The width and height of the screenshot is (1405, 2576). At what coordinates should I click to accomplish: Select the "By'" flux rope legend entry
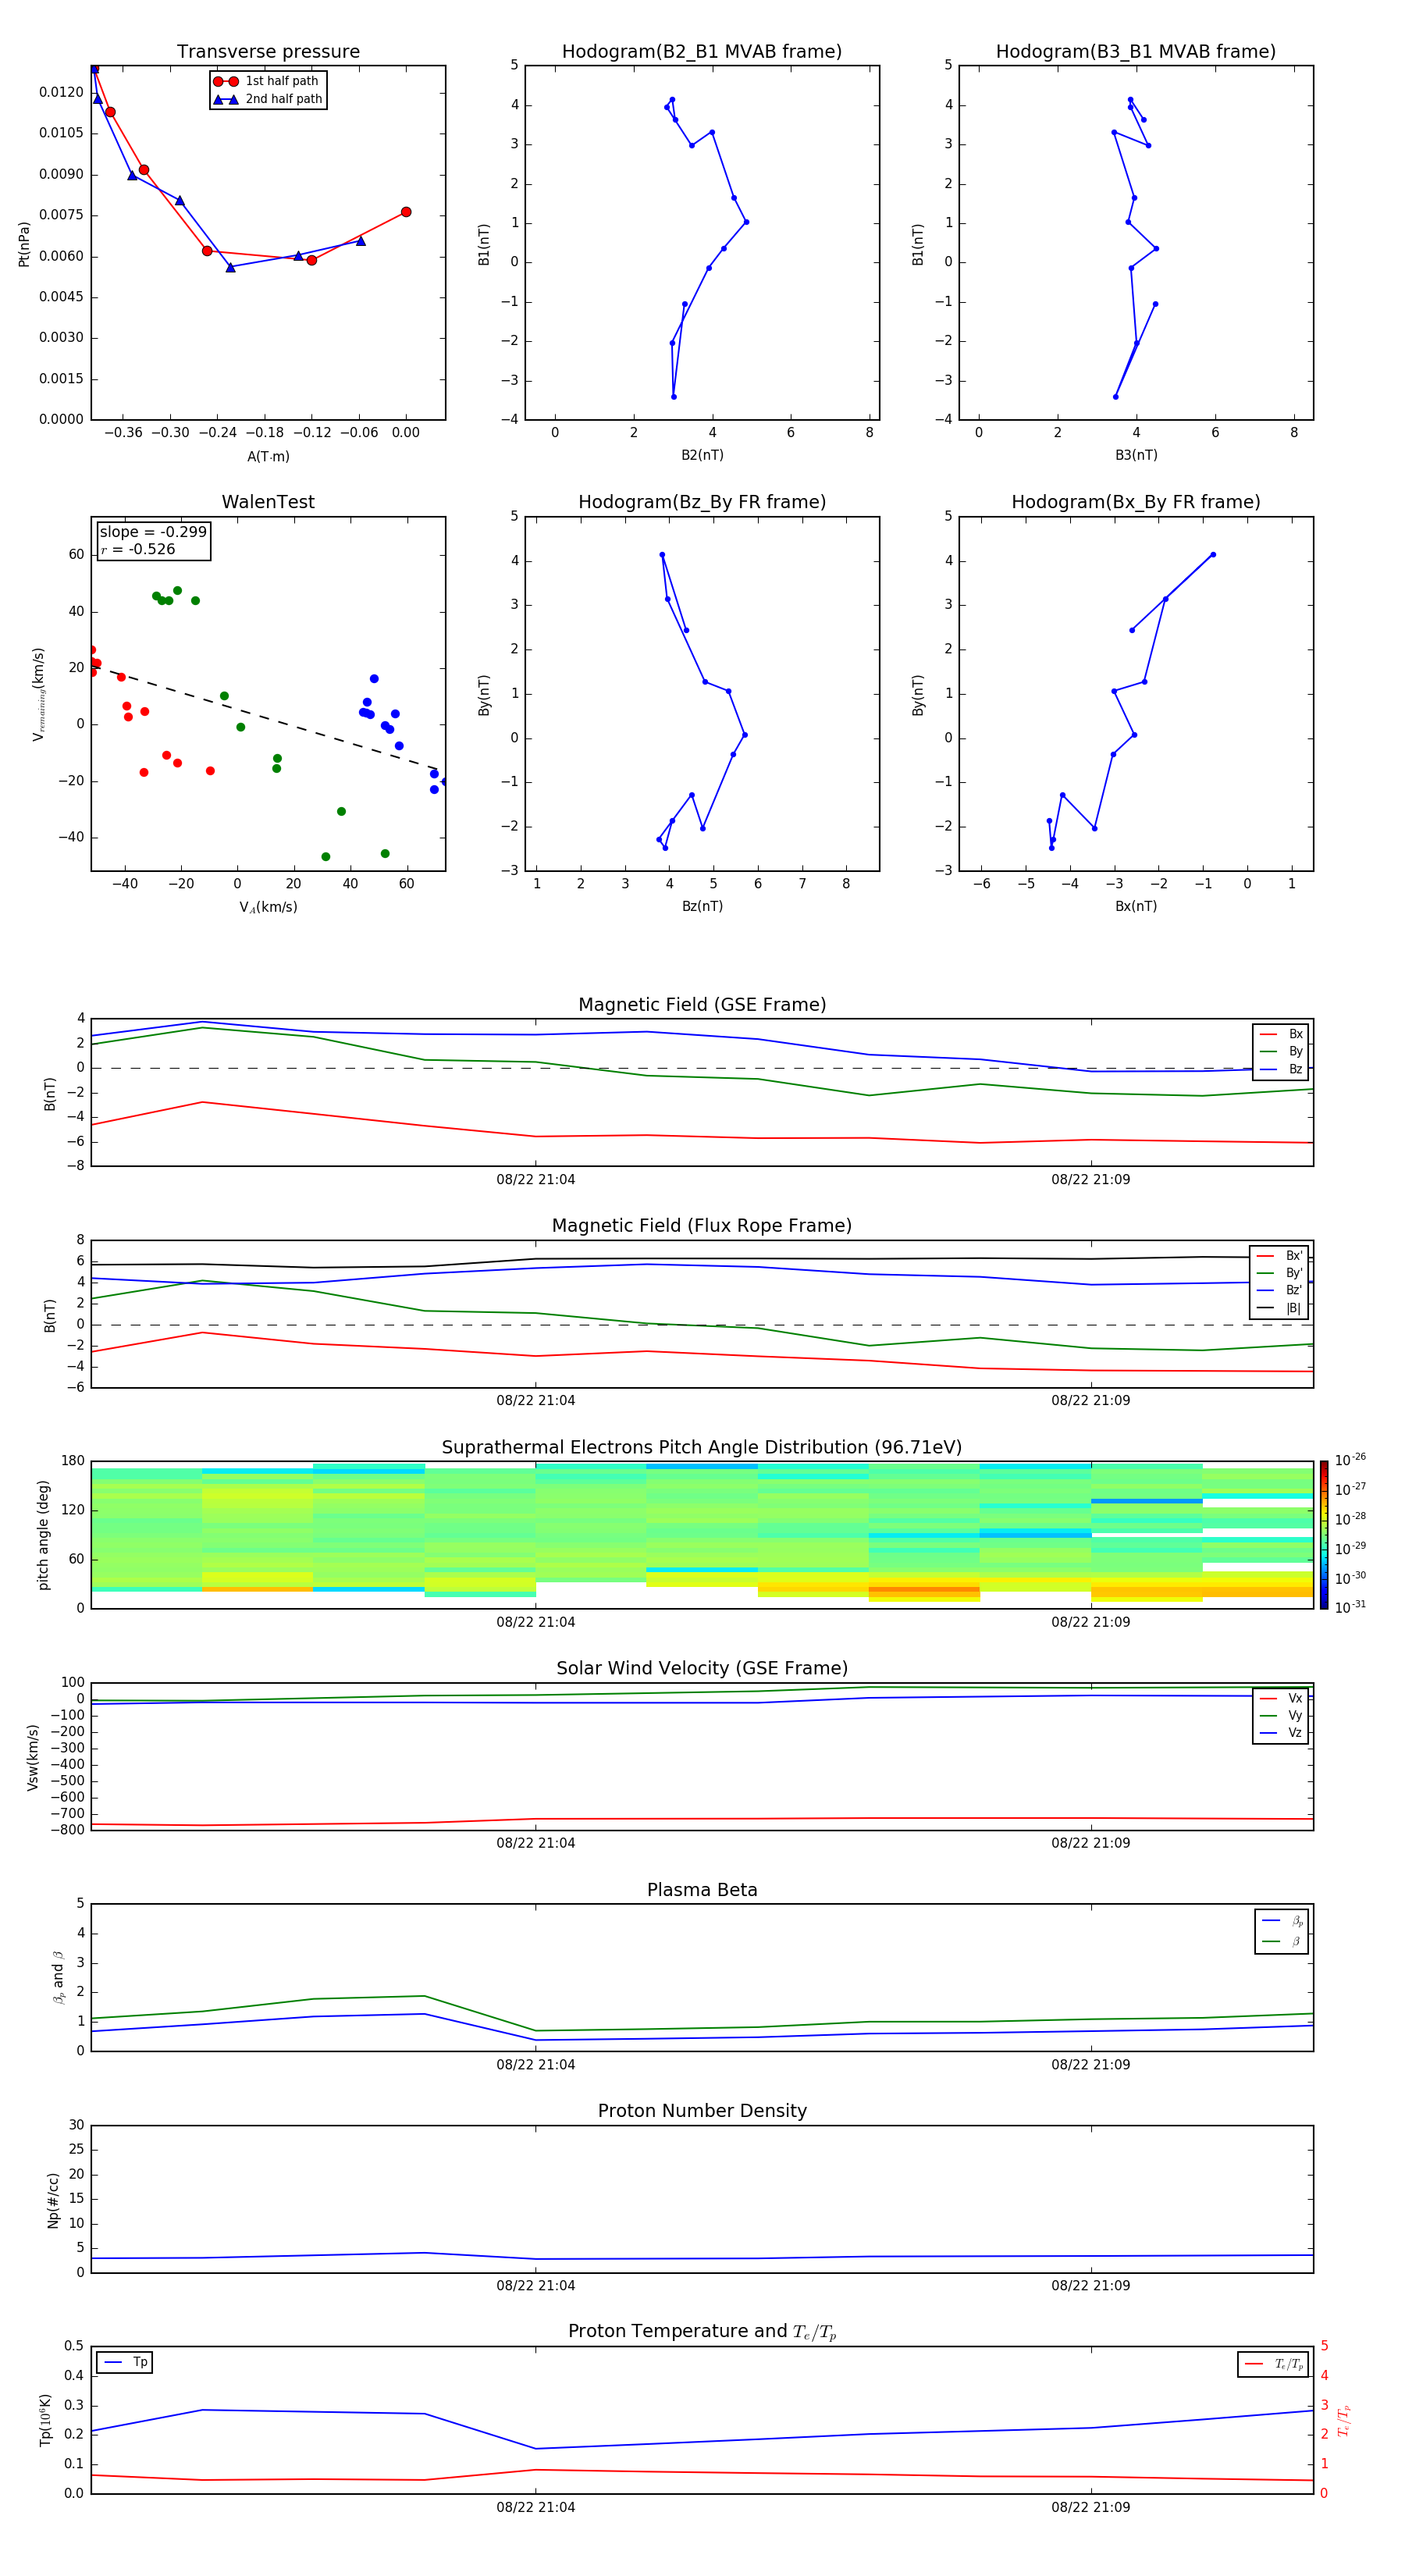point(1280,1273)
